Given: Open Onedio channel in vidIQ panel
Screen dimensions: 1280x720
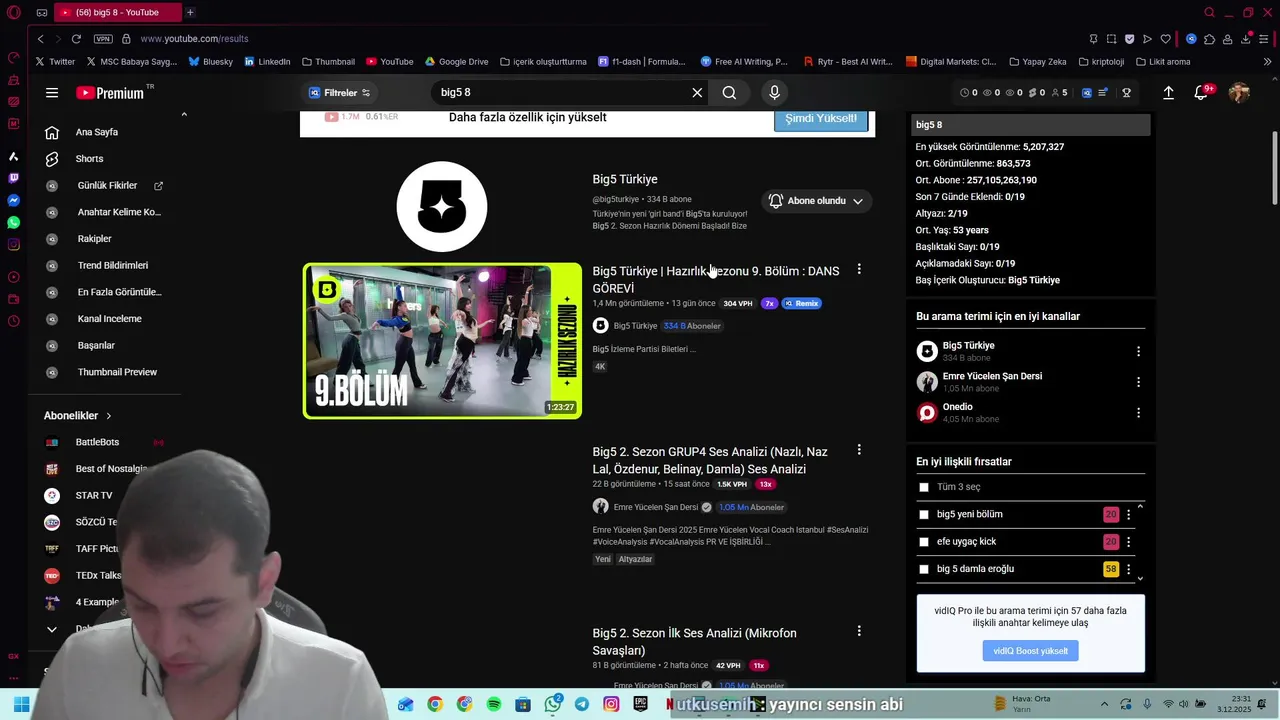Looking at the screenshot, I should [x=957, y=407].
